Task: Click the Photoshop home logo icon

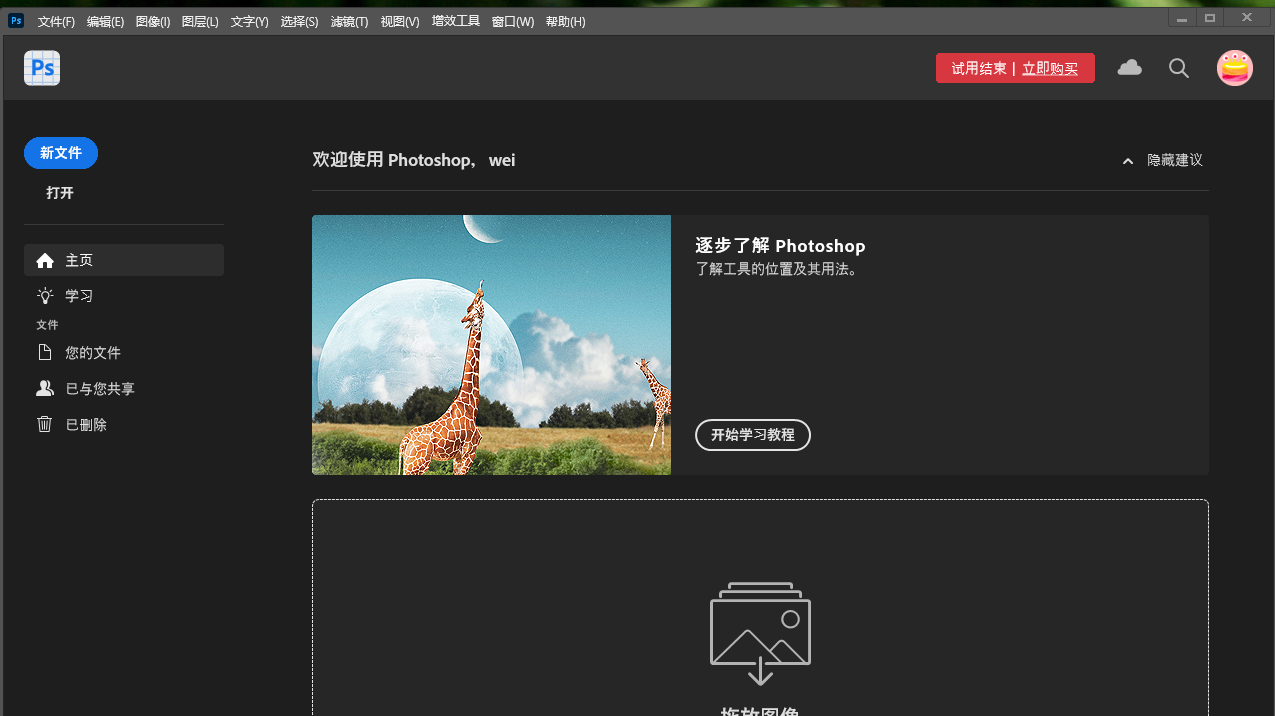Action: 42,68
